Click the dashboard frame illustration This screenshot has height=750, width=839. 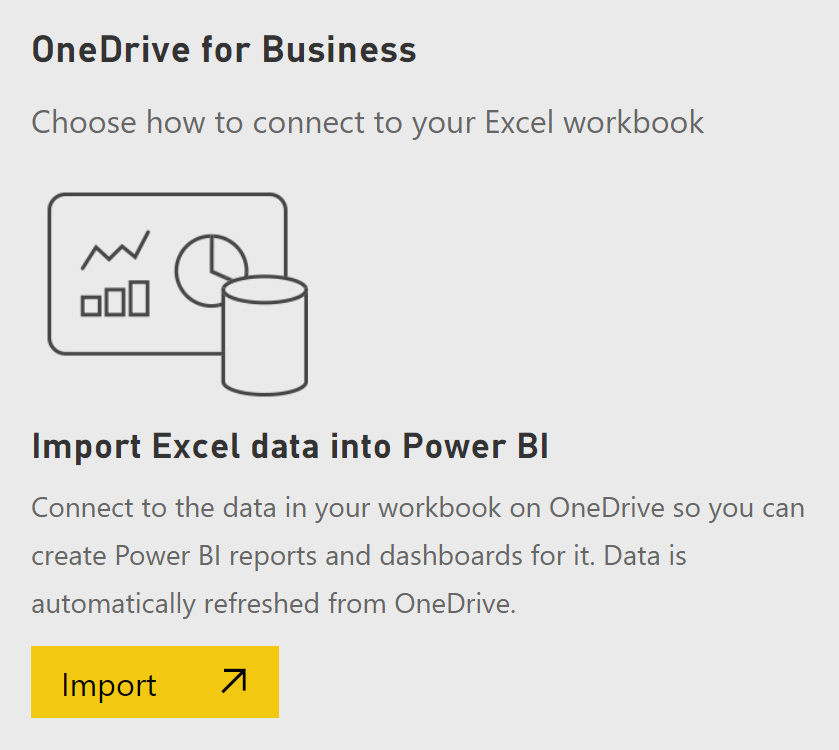(x=167, y=274)
